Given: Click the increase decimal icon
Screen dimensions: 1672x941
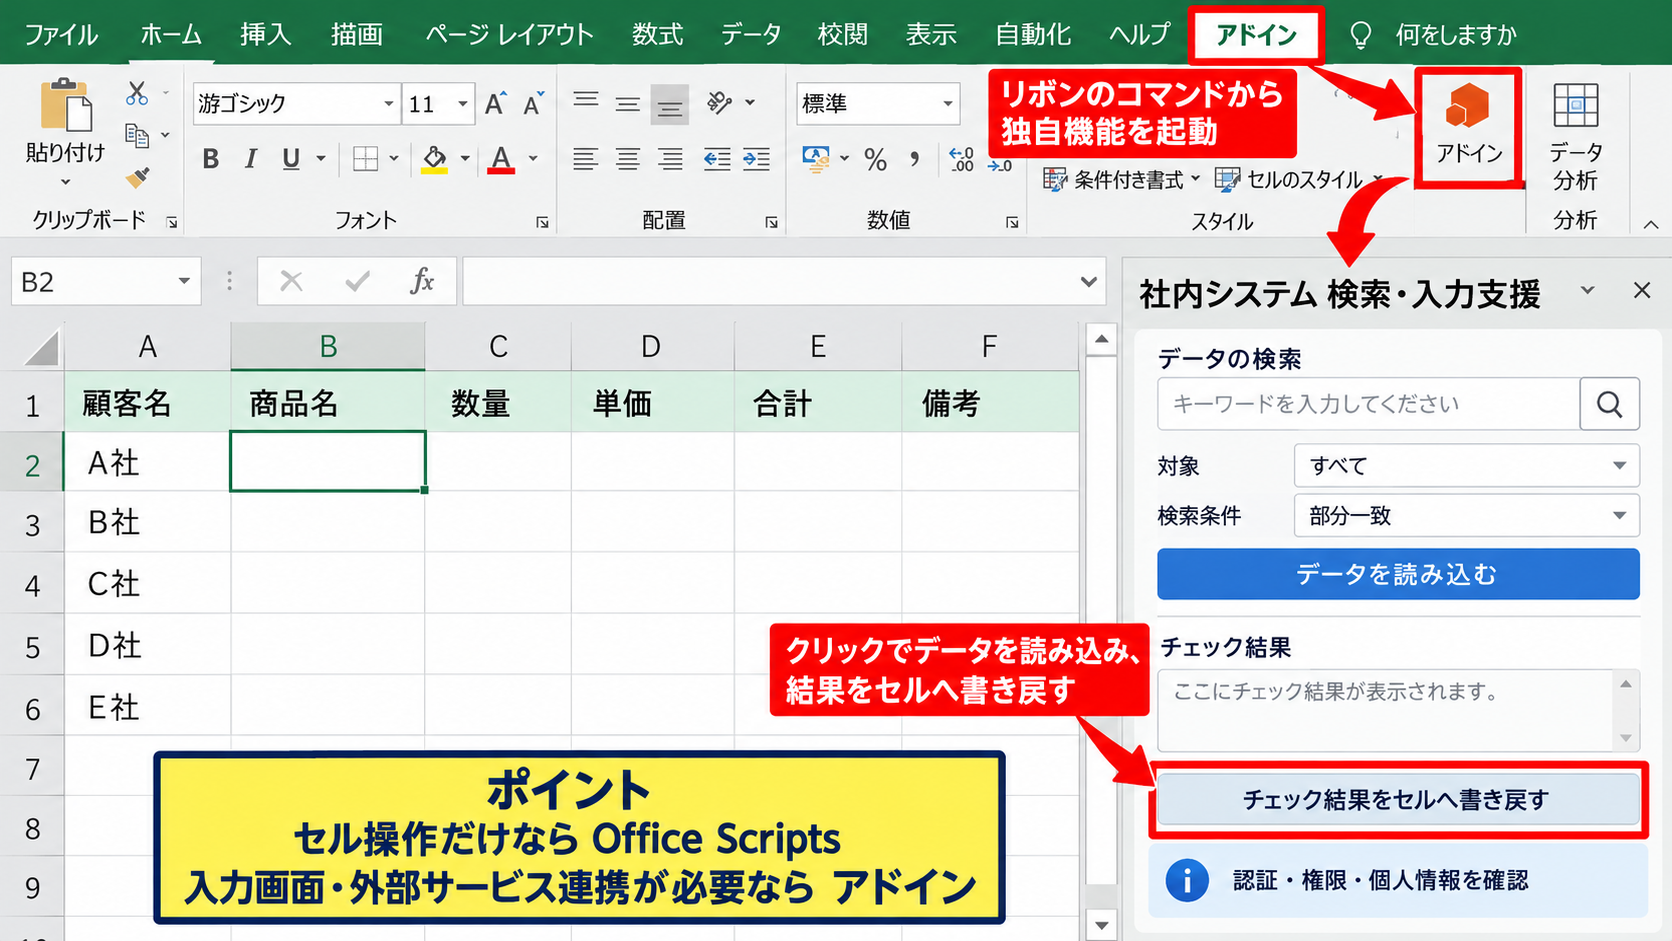Looking at the screenshot, I should (x=962, y=159).
